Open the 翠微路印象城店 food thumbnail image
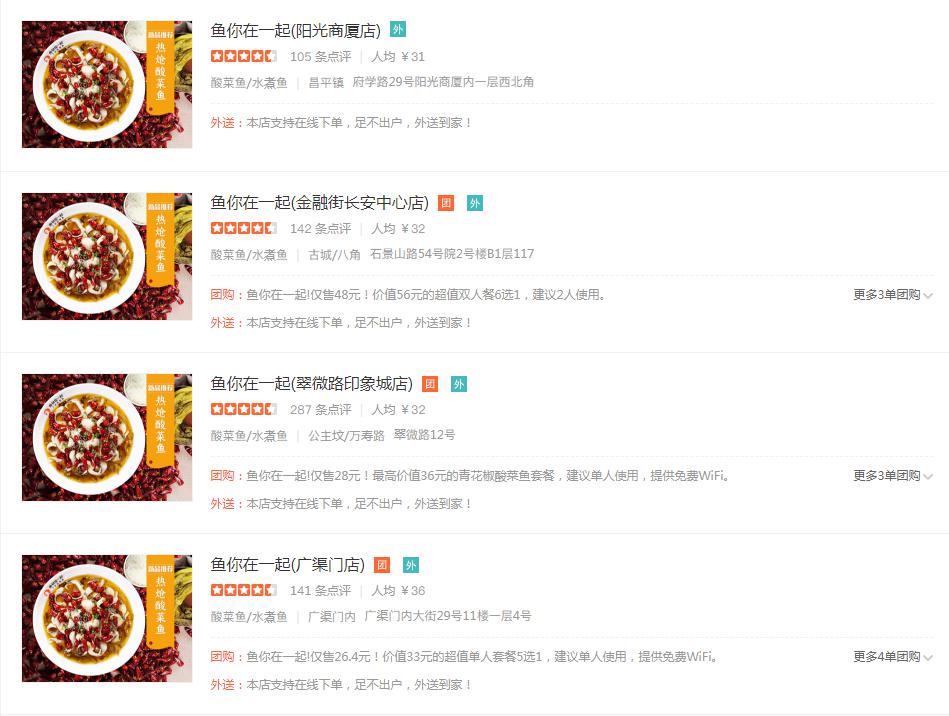 pos(107,438)
